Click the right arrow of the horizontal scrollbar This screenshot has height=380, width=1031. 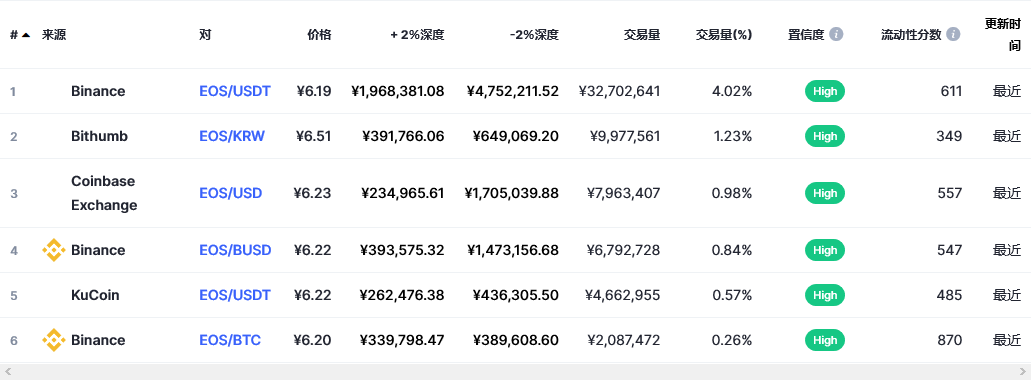click(1022, 371)
